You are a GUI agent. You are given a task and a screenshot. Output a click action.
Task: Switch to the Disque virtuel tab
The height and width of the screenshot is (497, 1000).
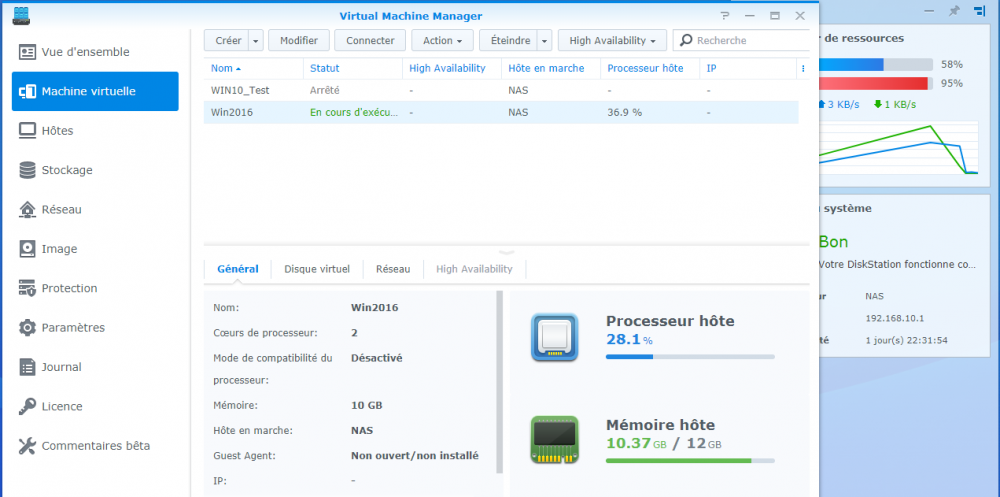[317, 269]
